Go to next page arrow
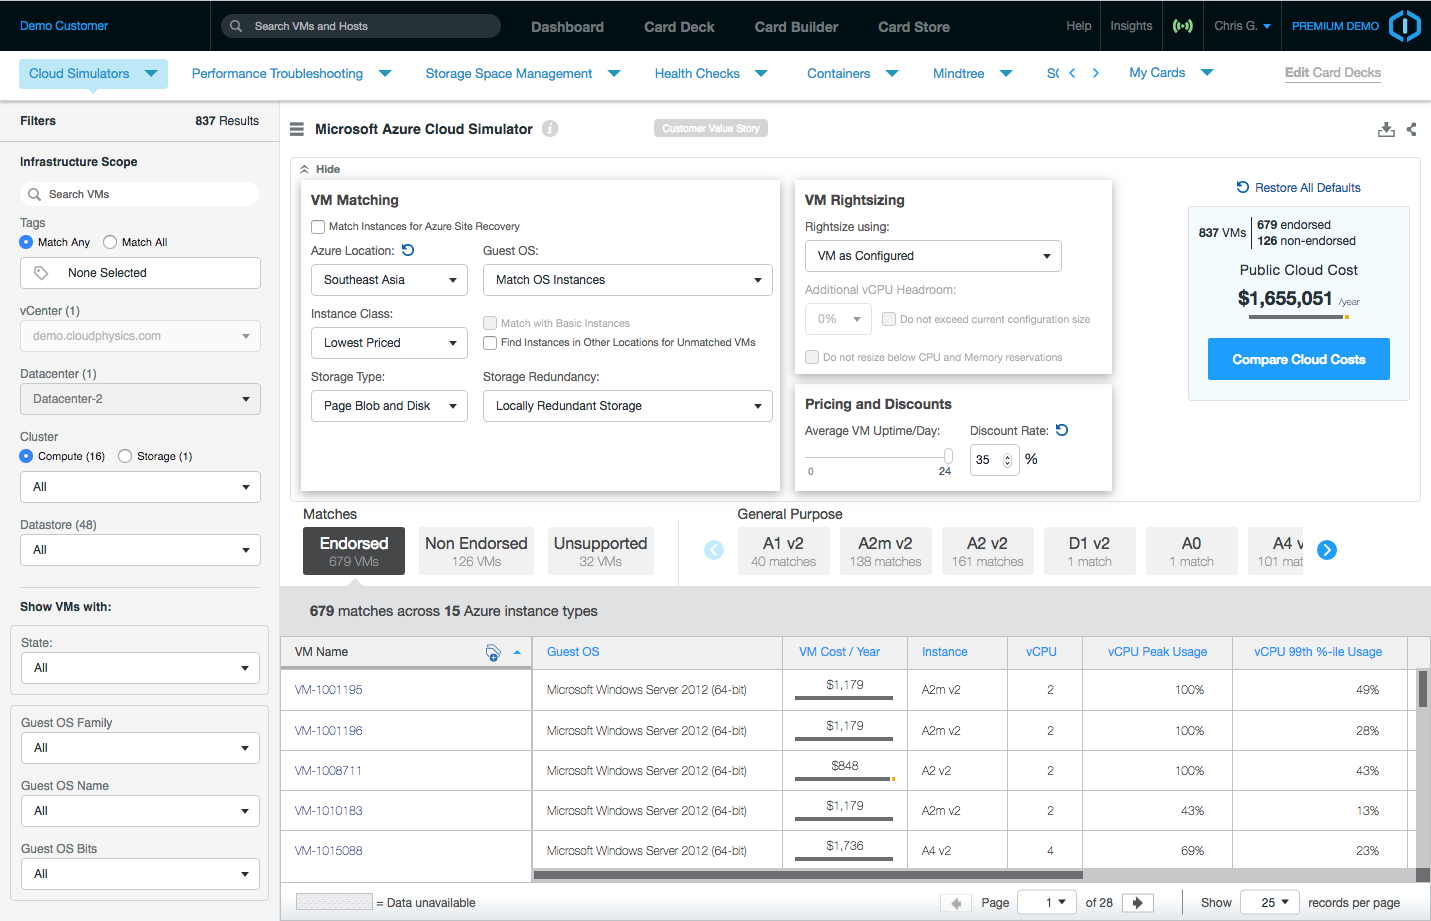 click(x=1138, y=902)
